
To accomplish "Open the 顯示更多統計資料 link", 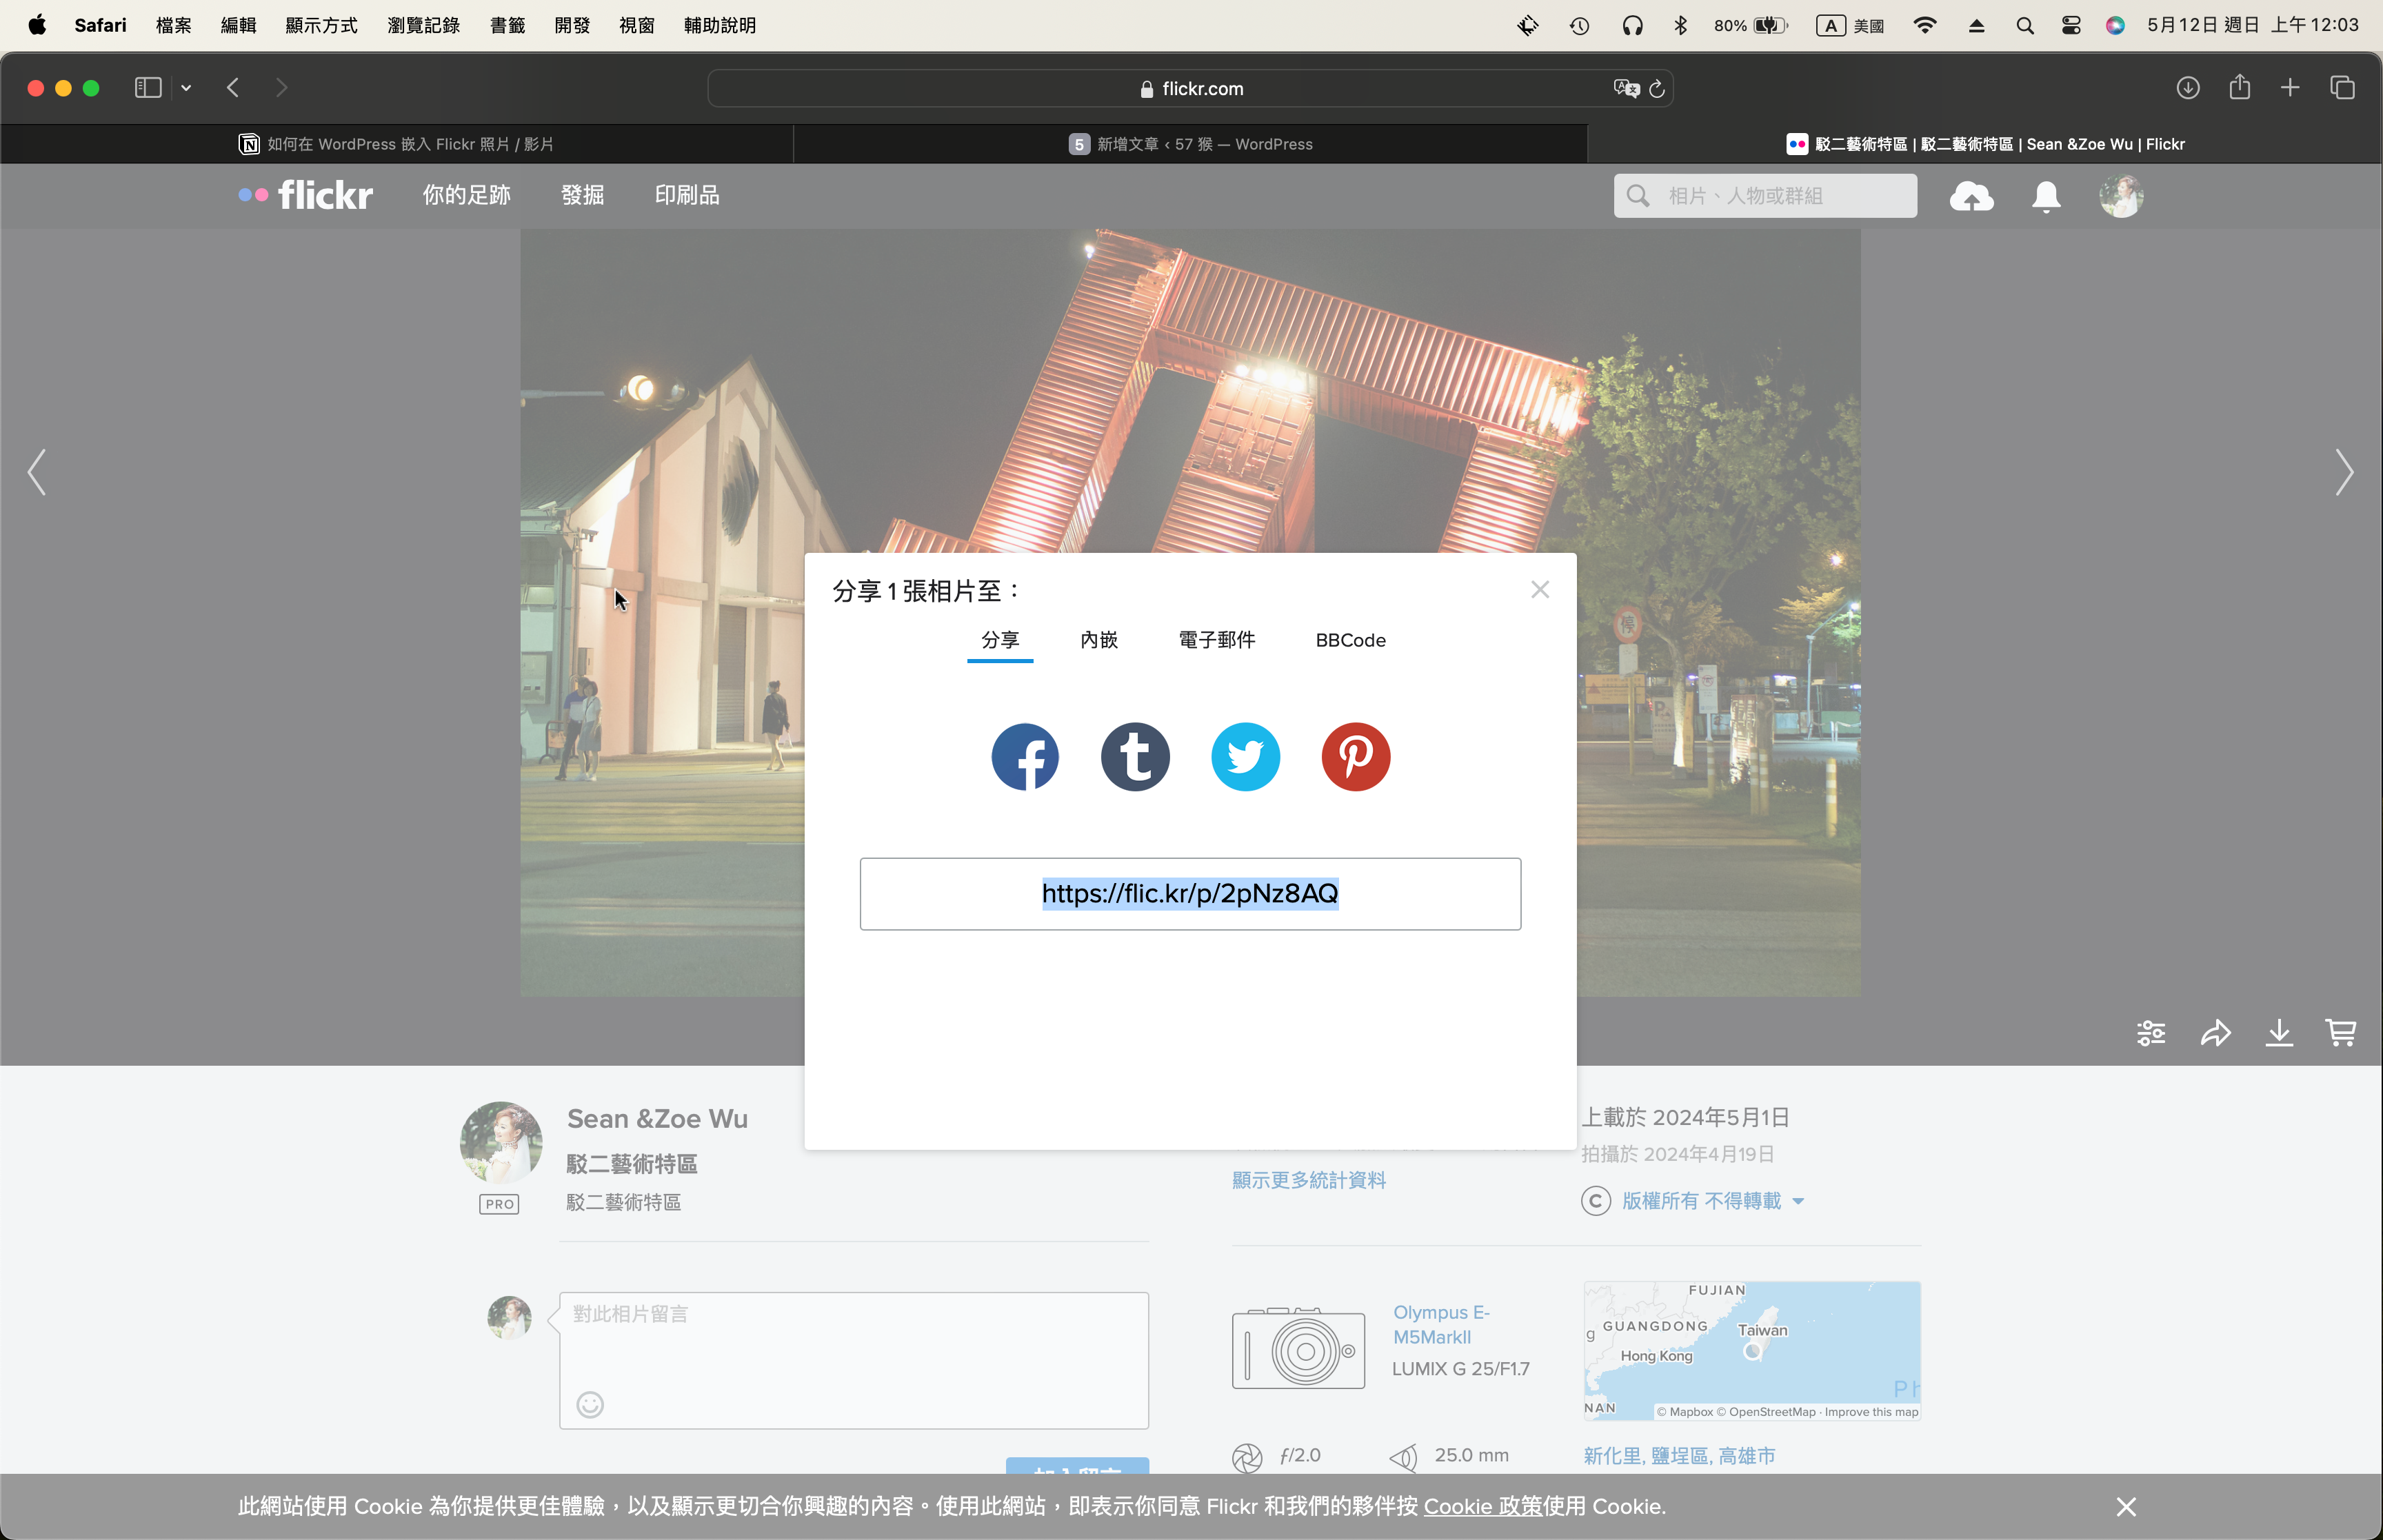I will (1308, 1180).
